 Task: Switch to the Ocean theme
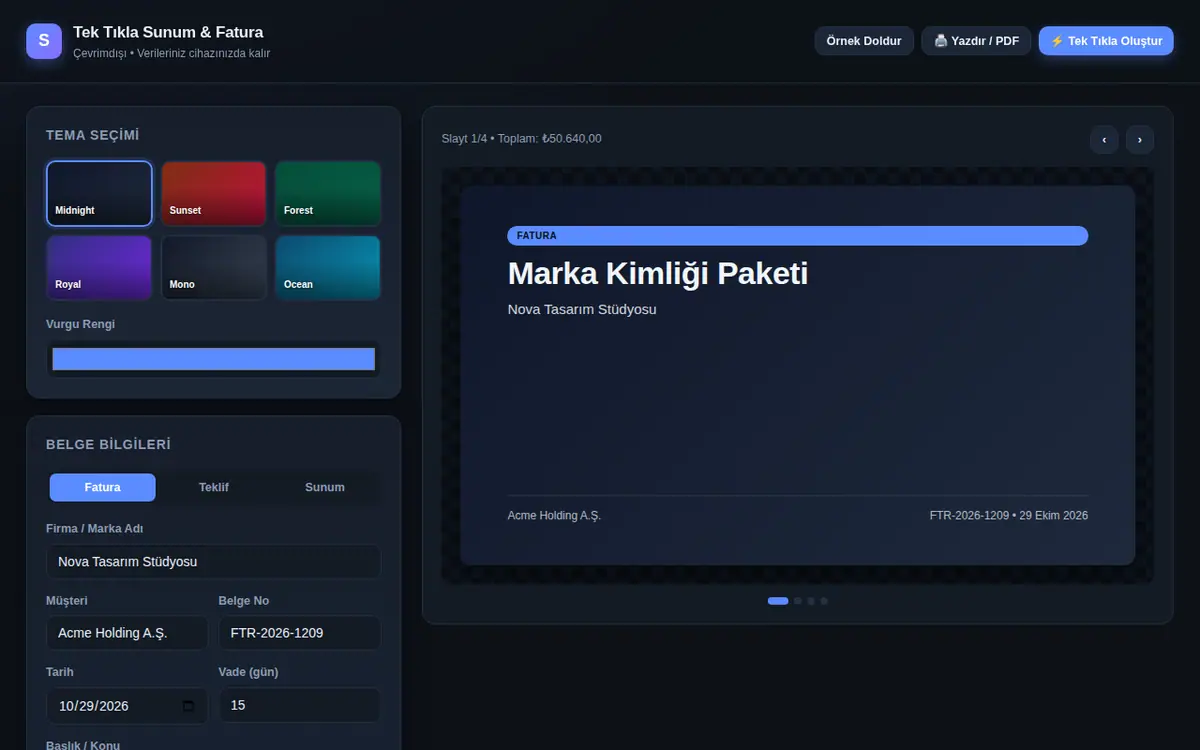click(x=328, y=268)
